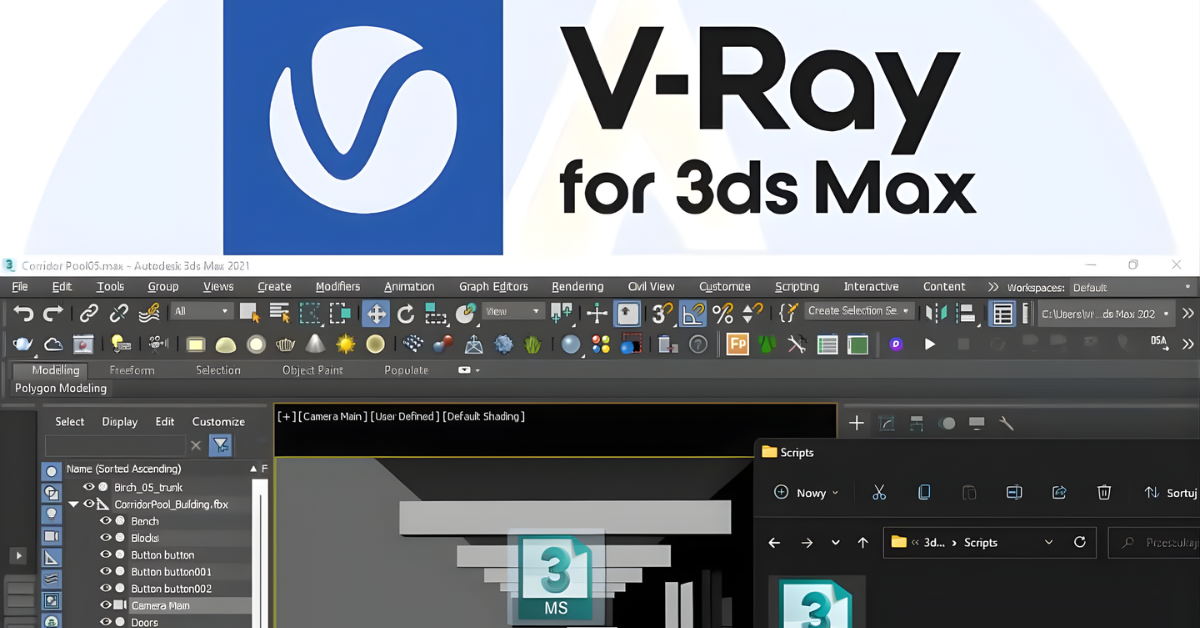Activate the Angle Snap toggle icon
Image resolution: width=1200 pixels, height=628 pixels.
point(692,314)
